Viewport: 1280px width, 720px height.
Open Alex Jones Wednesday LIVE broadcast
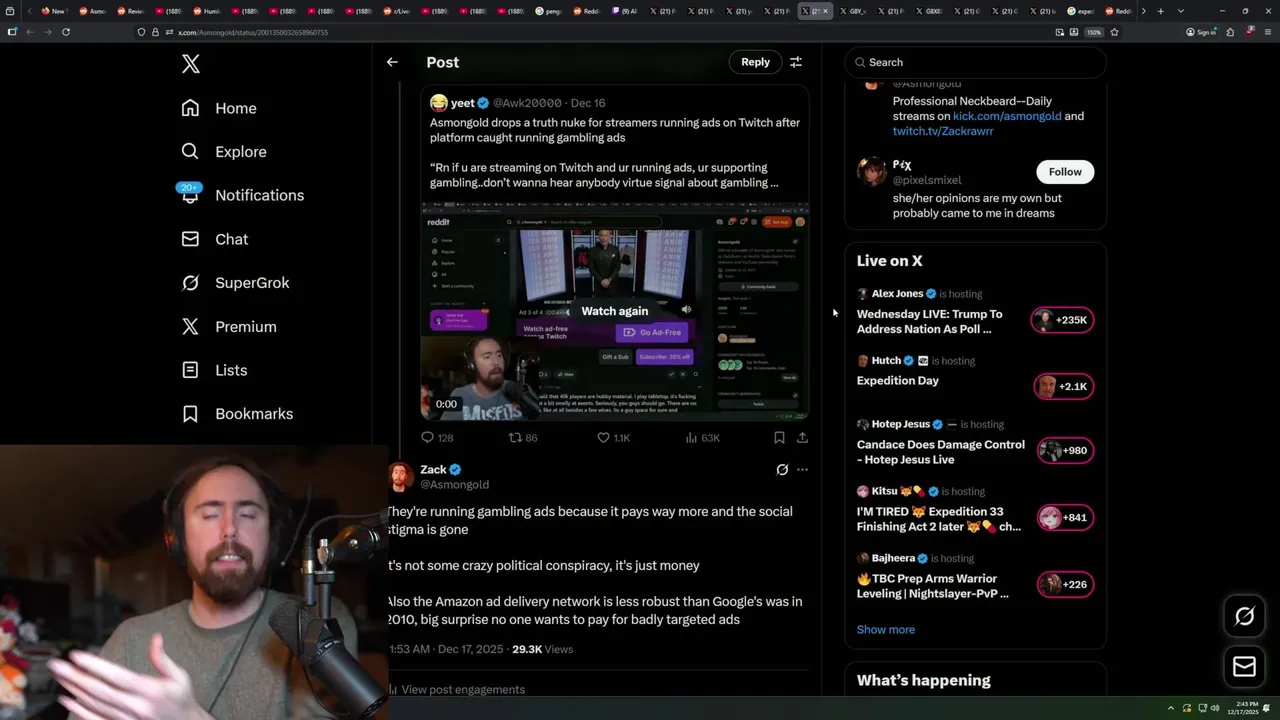coord(929,321)
